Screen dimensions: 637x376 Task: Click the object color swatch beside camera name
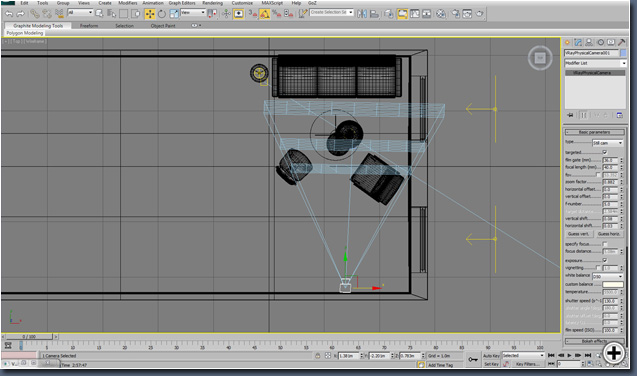pyautogui.click(x=623, y=53)
